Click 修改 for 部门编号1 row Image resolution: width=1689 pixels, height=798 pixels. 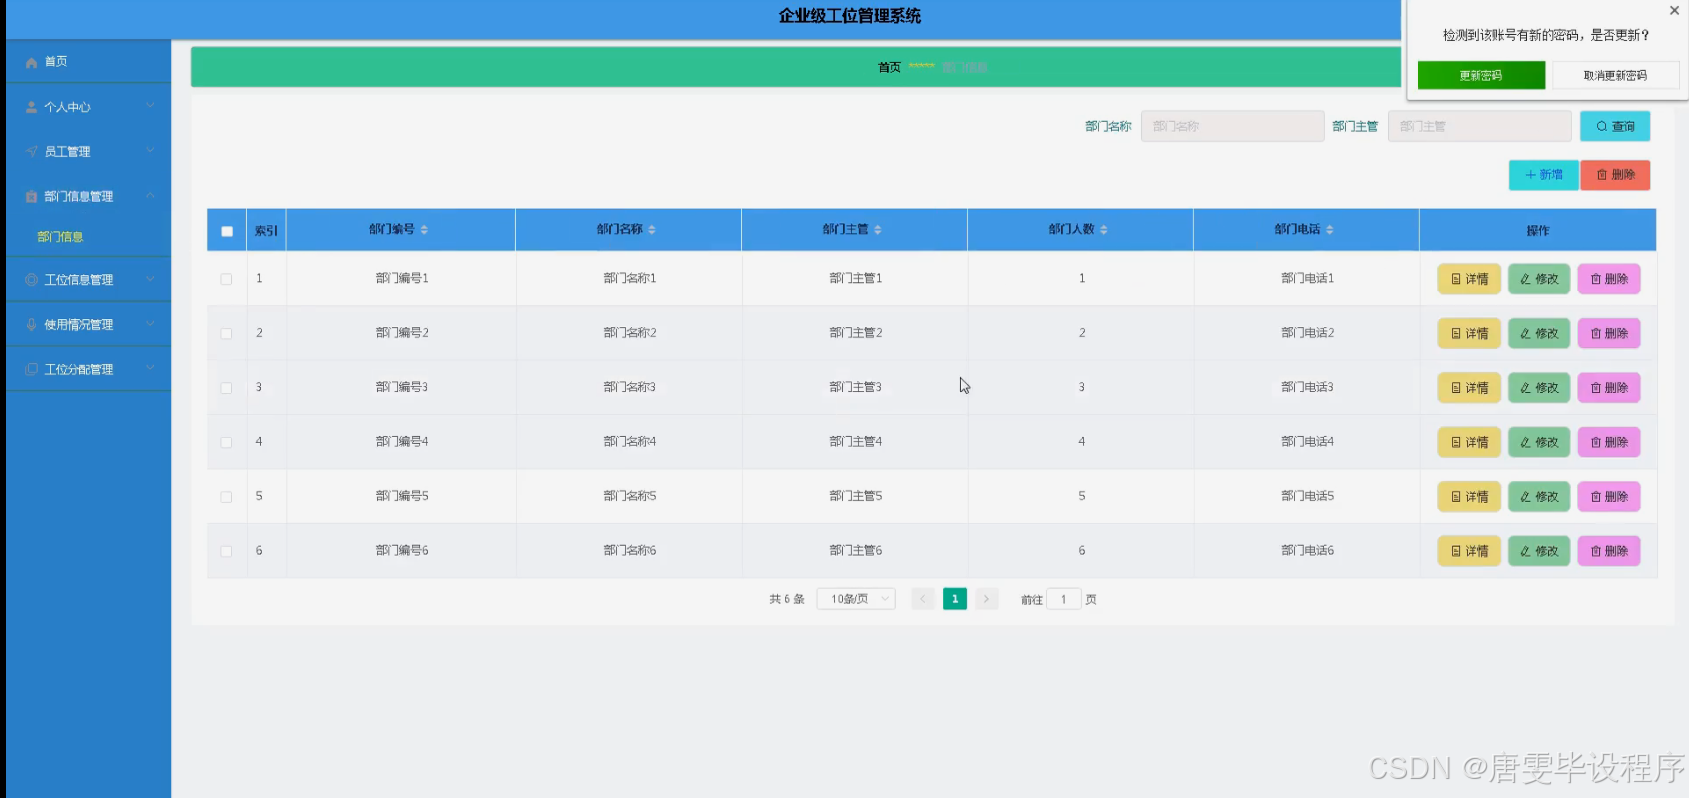[1539, 279]
